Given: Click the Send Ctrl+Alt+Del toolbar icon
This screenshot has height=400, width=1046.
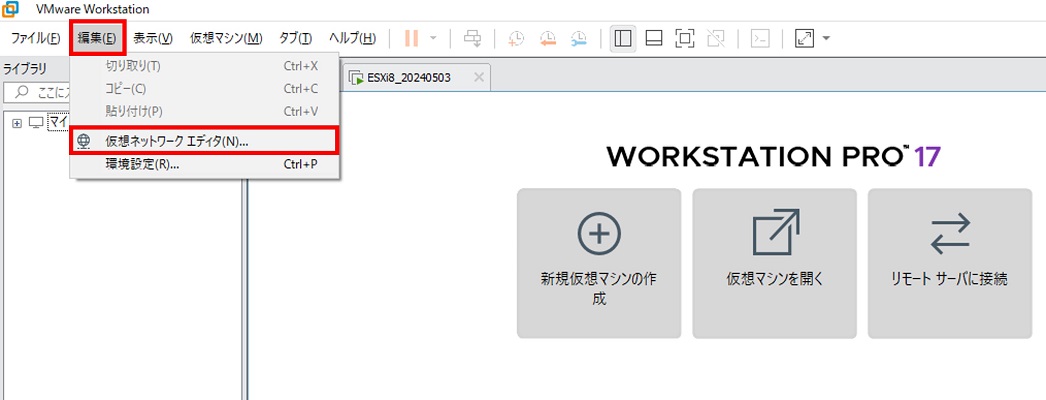Looking at the screenshot, I should [473, 39].
